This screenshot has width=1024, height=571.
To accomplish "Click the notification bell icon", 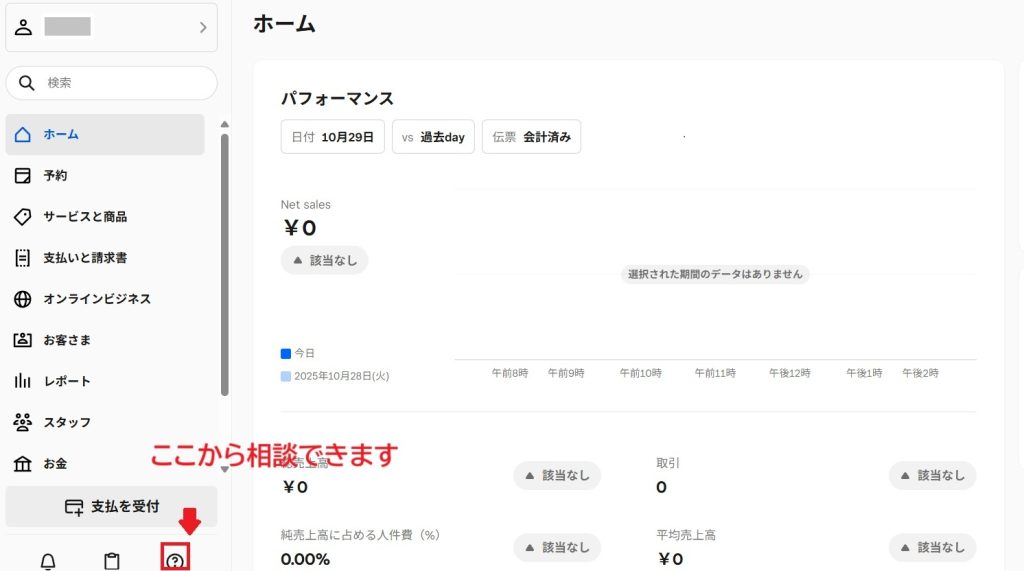I will tap(47, 561).
